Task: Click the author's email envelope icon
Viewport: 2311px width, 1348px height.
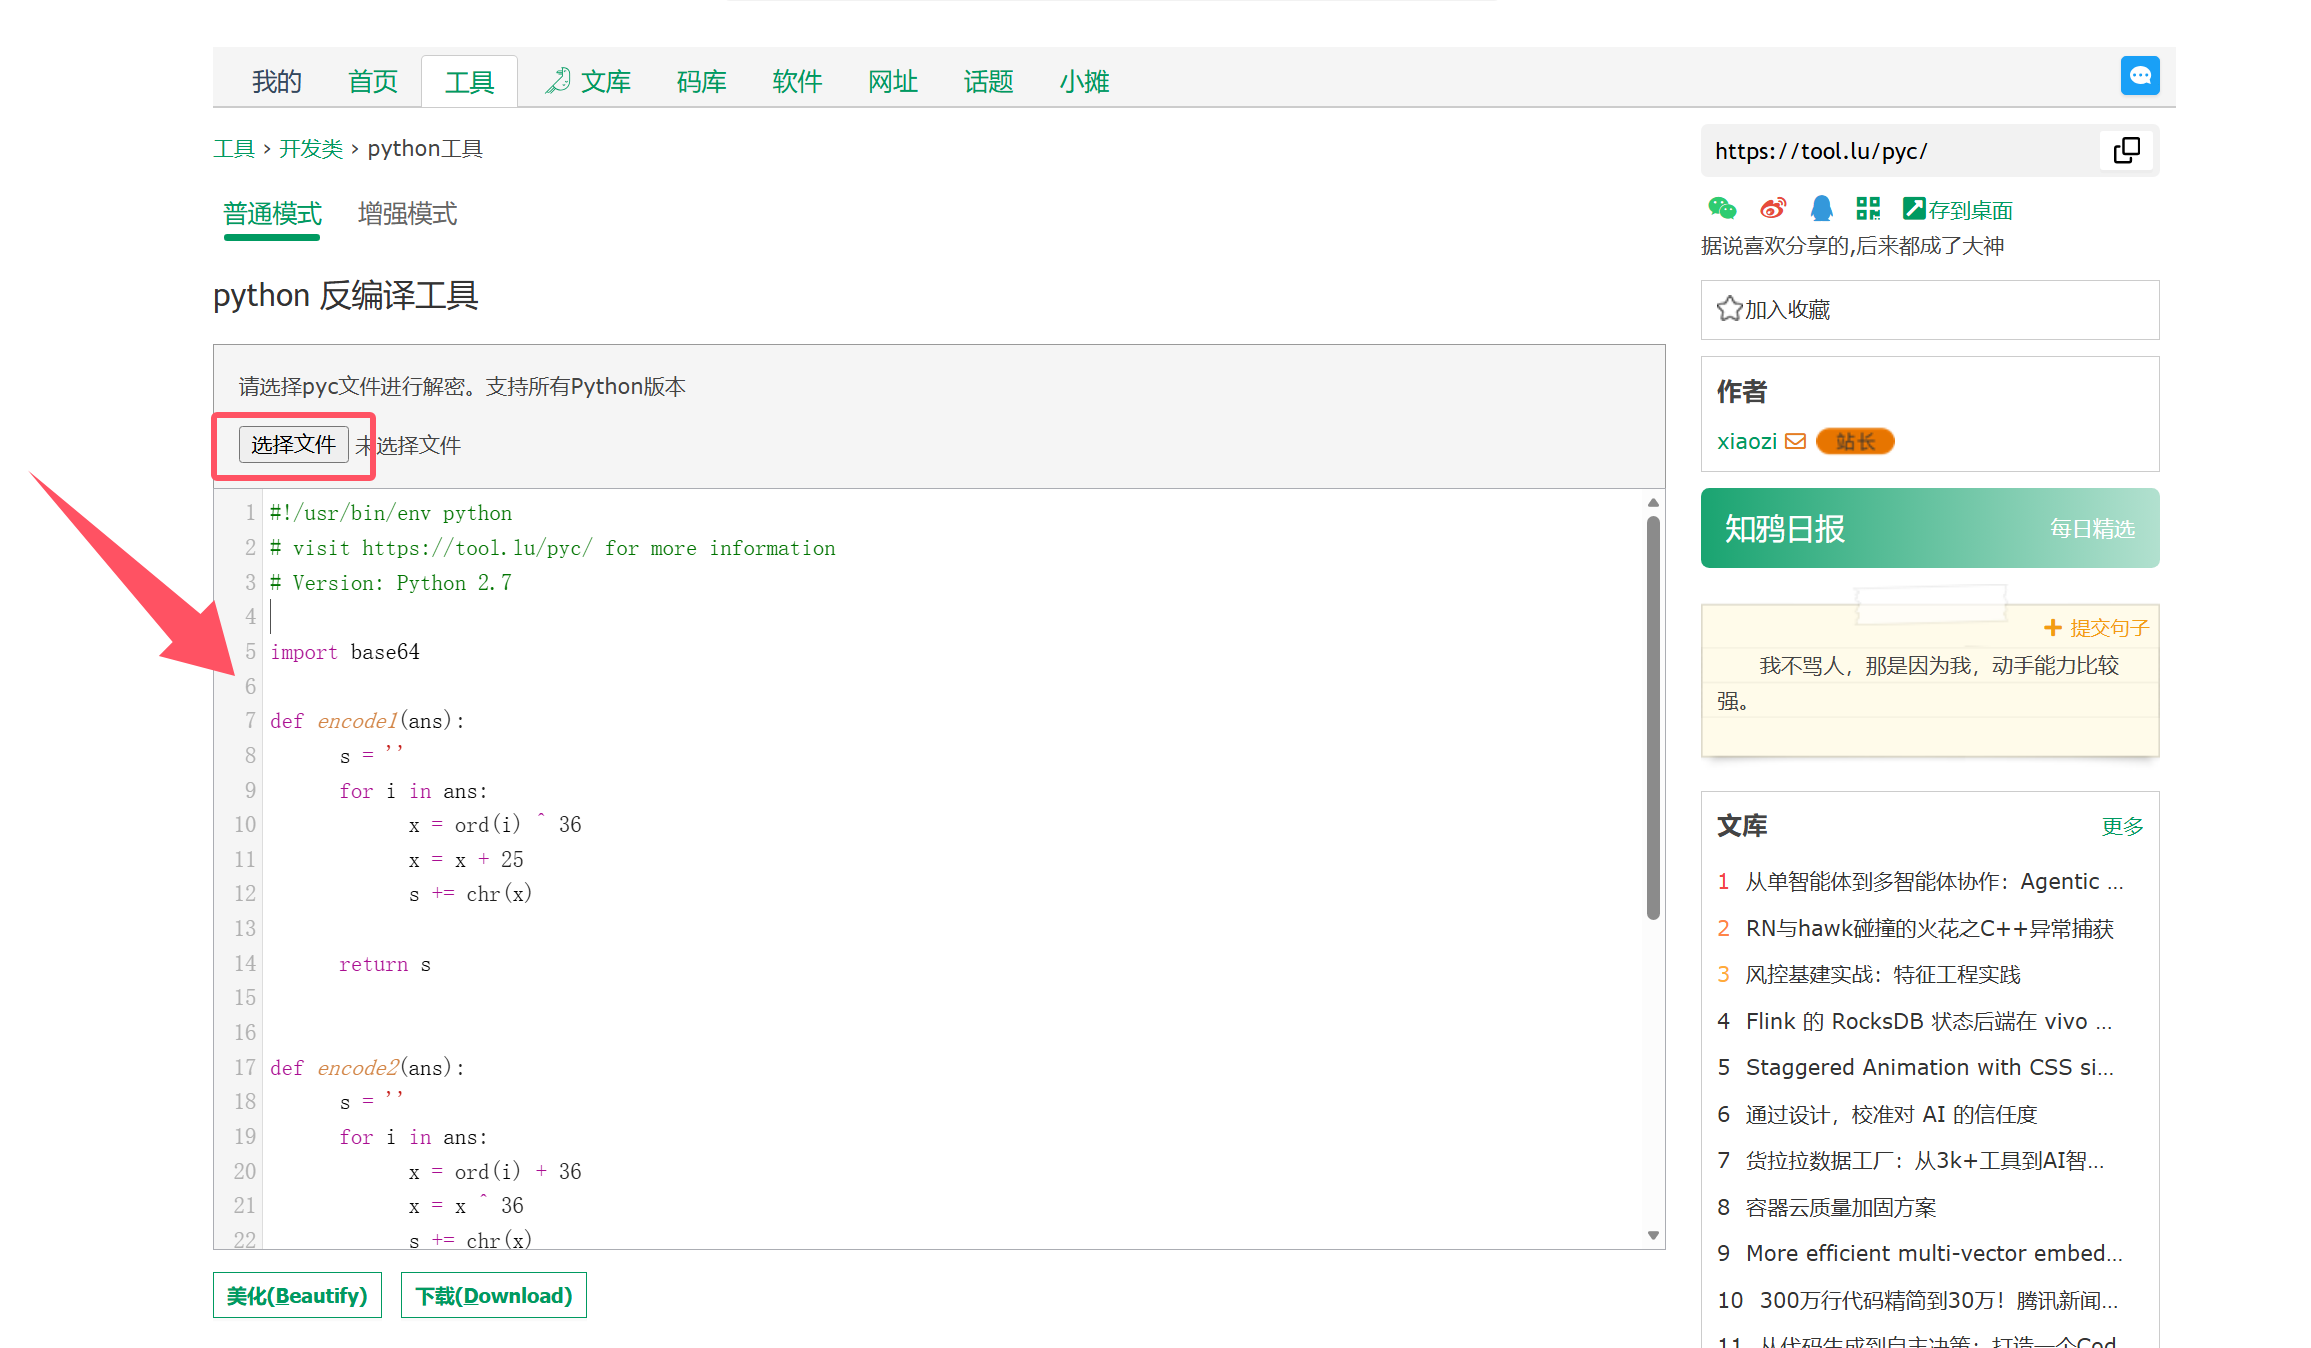Action: point(1795,441)
